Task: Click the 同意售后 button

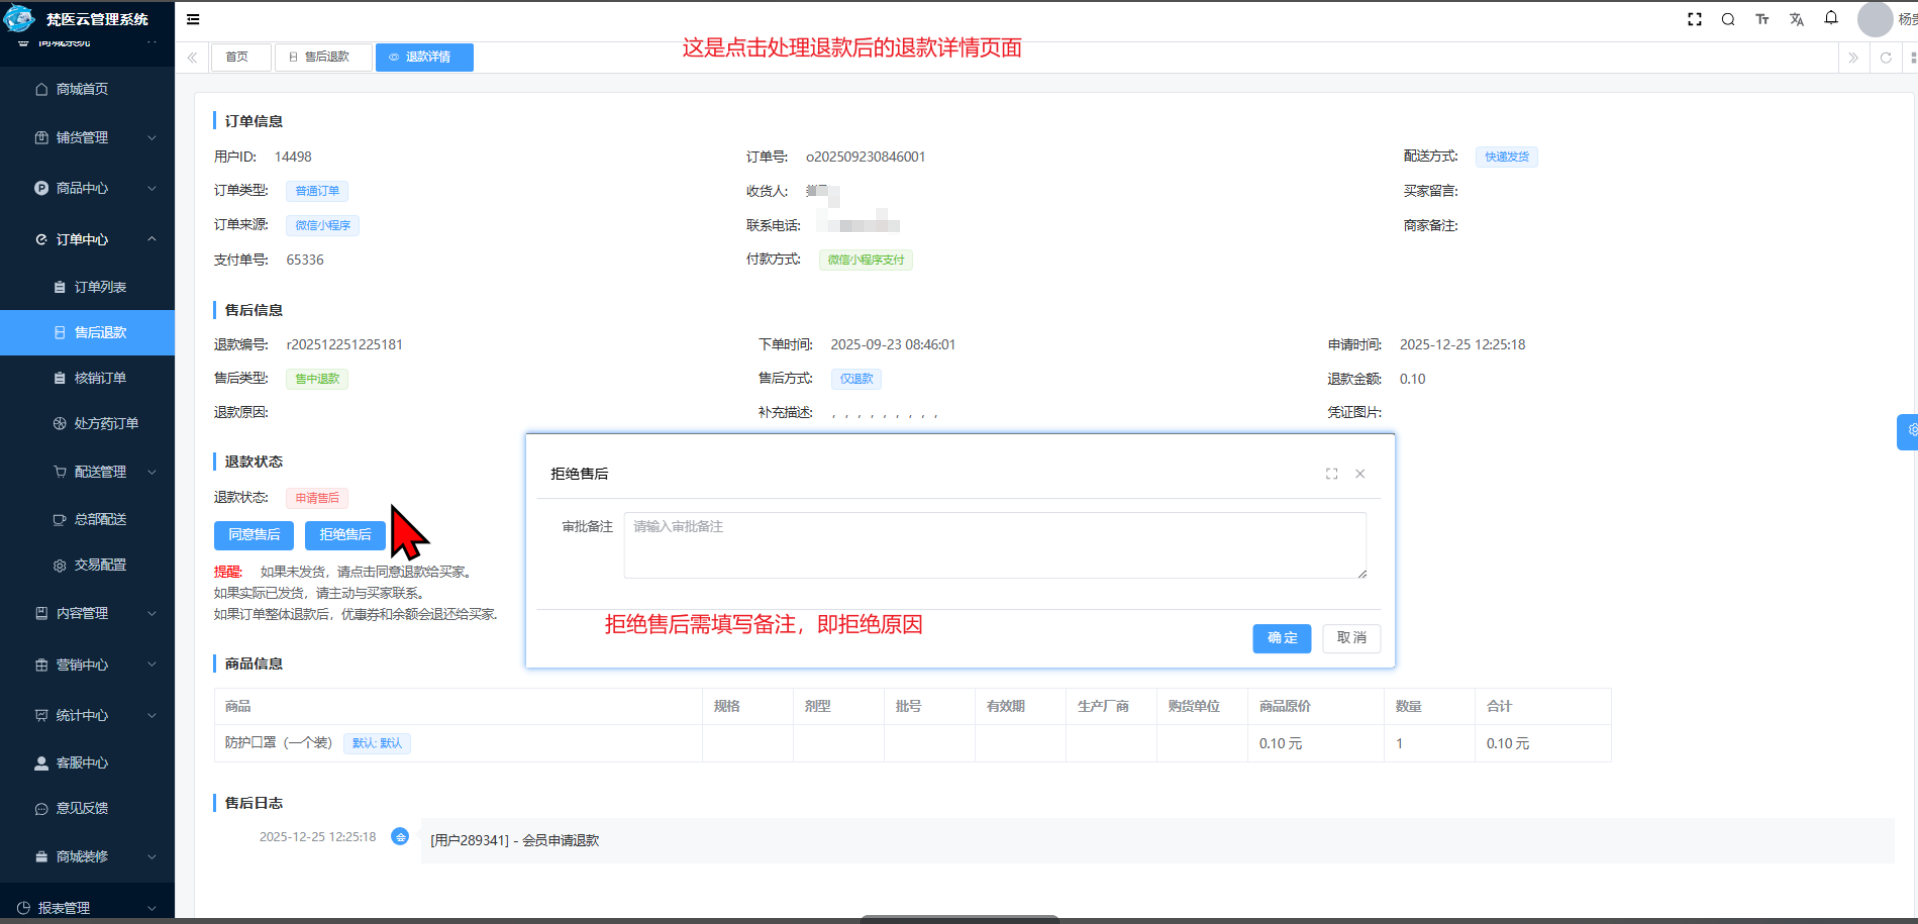Action: coord(253,535)
